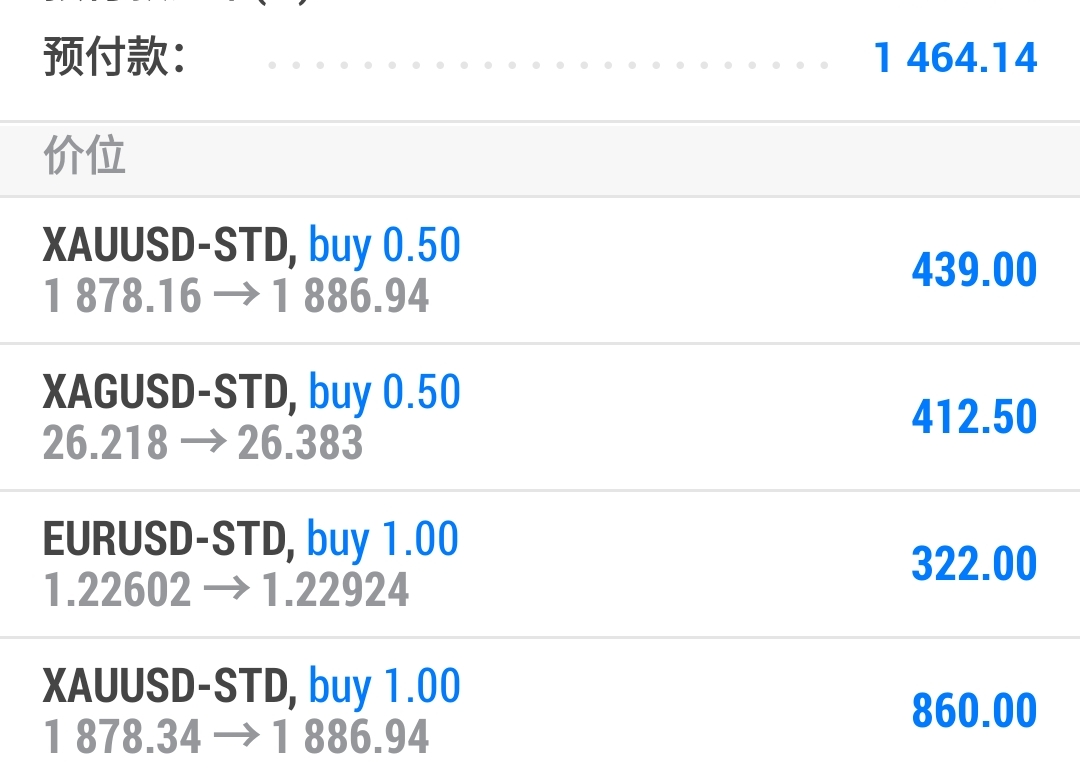Open the XAUUSD-STD buy 0.50 position
The width and height of the screenshot is (1080, 772).
point(540,270)
